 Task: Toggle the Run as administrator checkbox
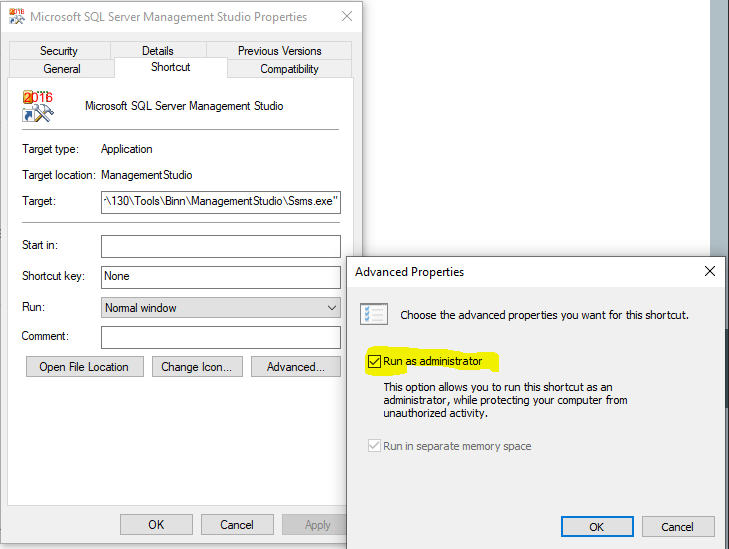tap(374, 361)
